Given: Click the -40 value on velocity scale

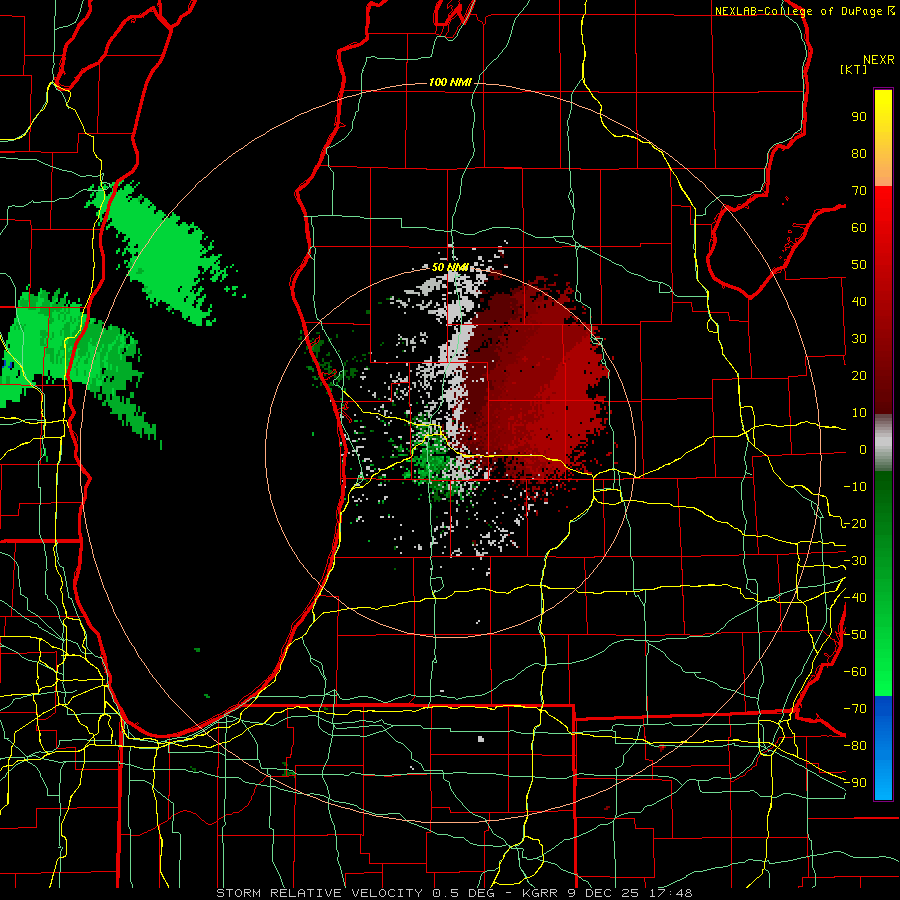Looking at the screenshot, I should [x=855, y=598].
